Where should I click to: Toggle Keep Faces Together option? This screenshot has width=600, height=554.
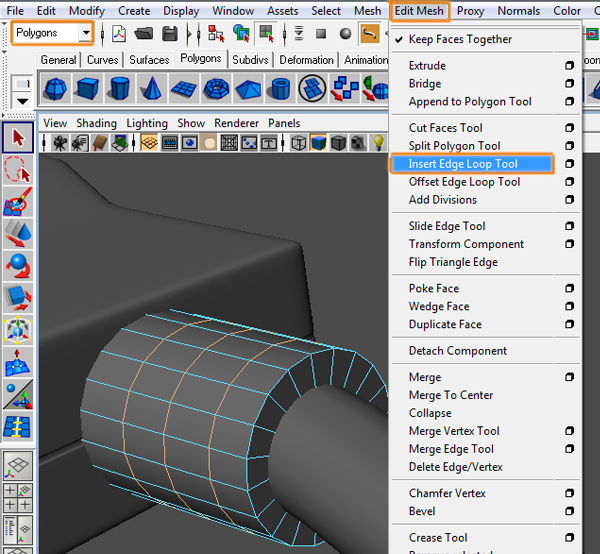(x=460, y=39)
